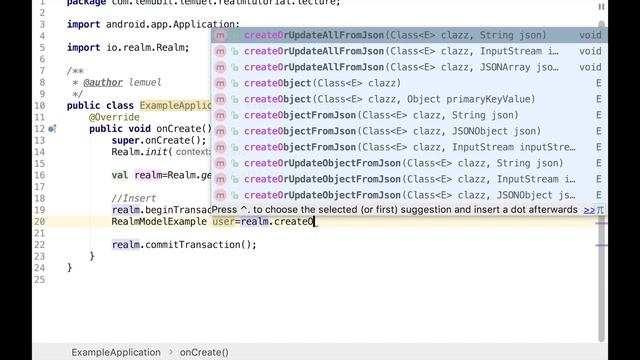Click the pi icon in completion hint bar

point(600,210)
